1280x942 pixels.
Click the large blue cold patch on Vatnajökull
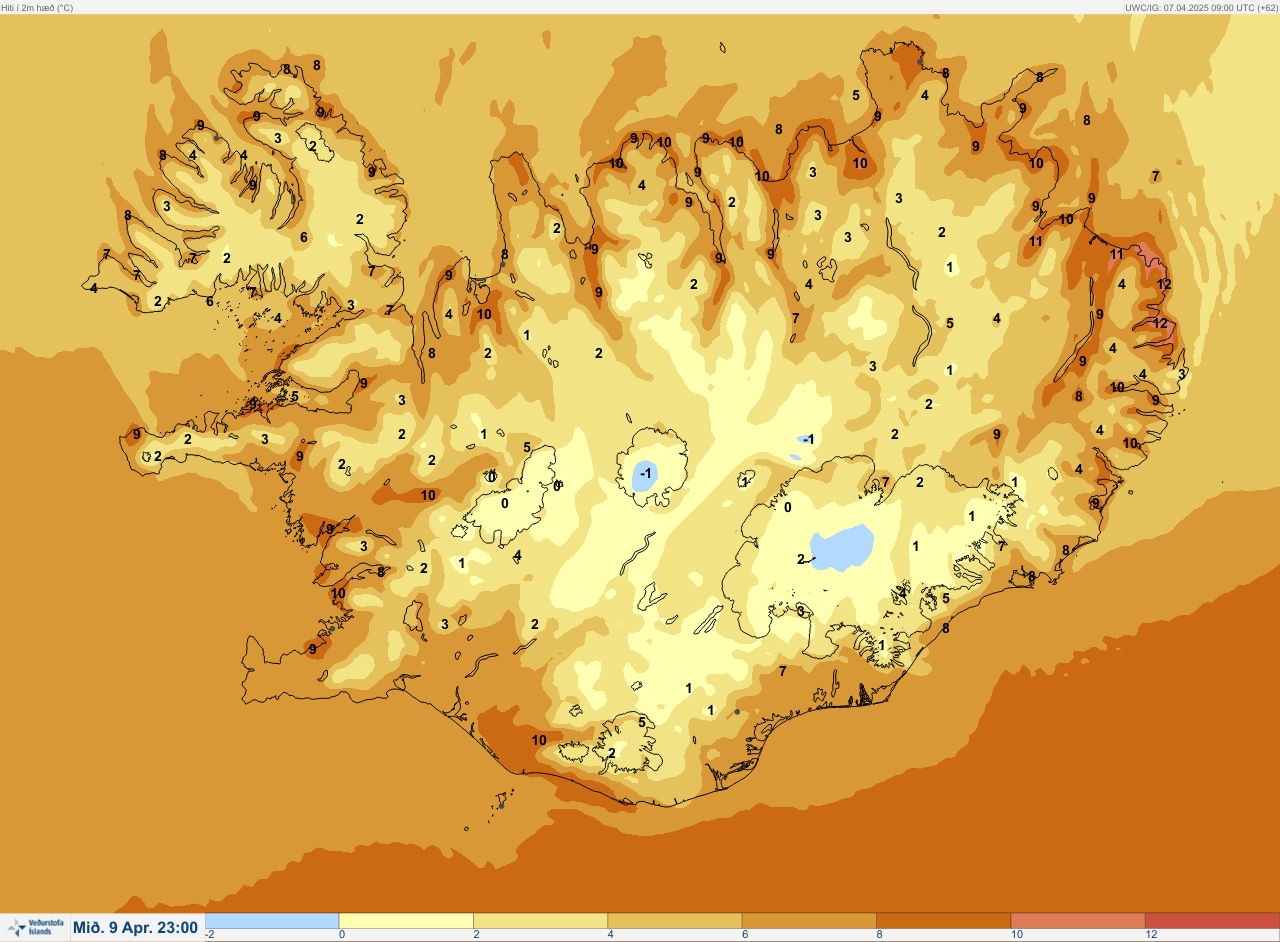tap(841, 547)
